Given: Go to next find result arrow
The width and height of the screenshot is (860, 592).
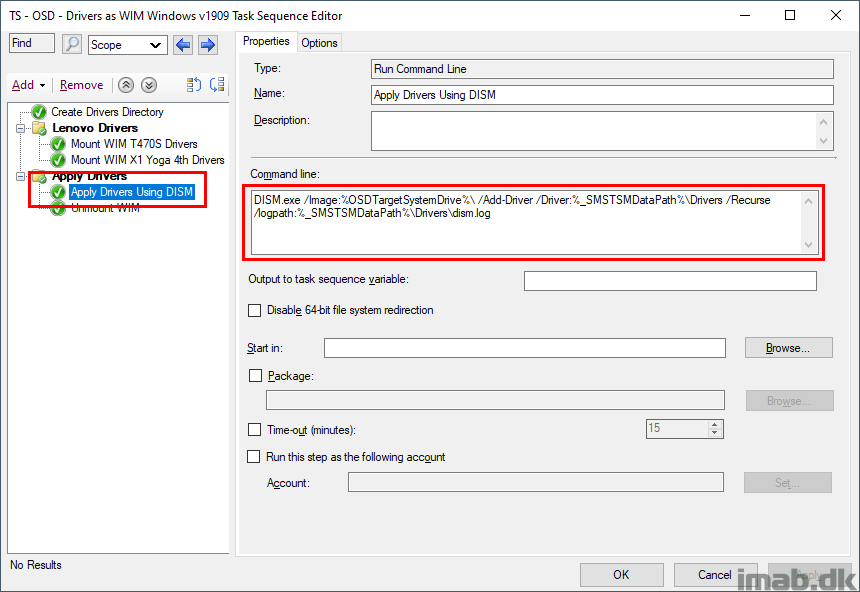Looking at the screenshot, I should [x=208, y=44].
